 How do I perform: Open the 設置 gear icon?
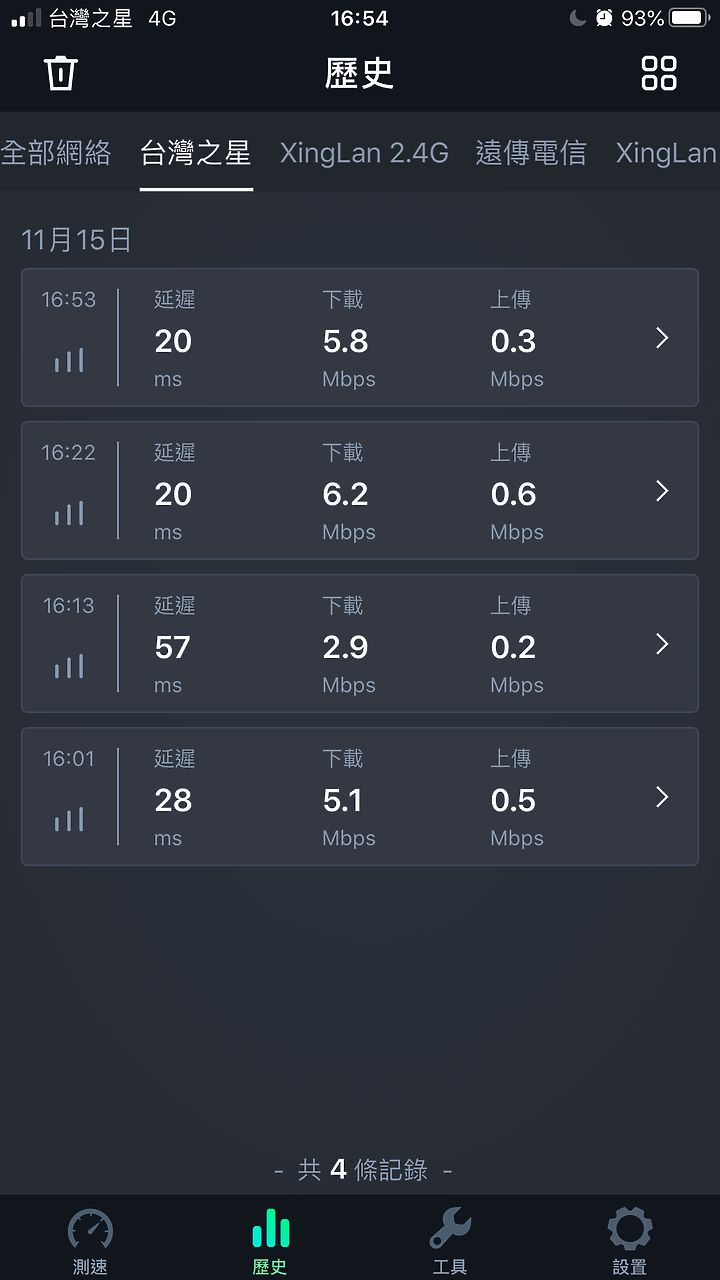click(x=630, y=1228)
